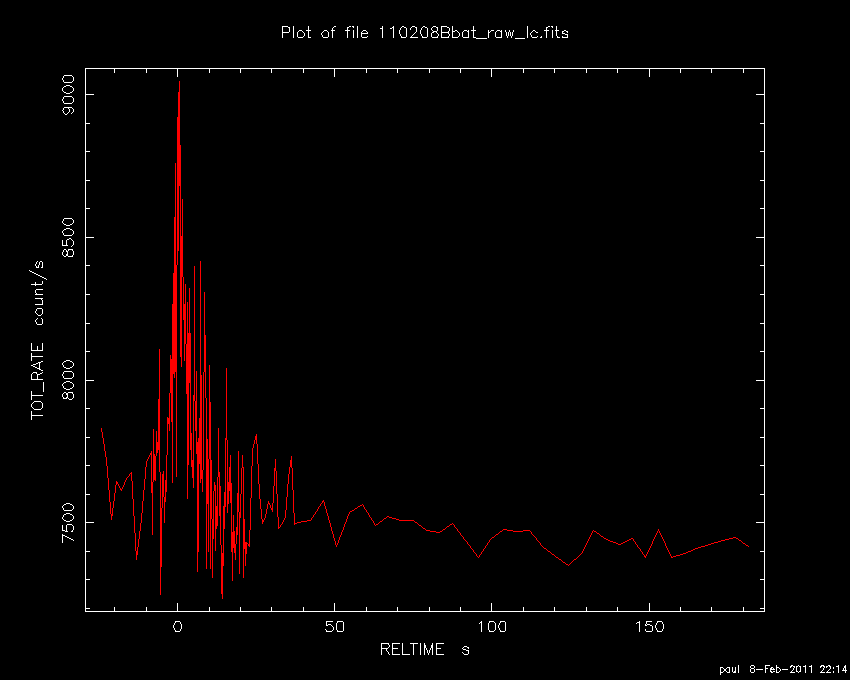
Task: Click the x-axis tick label 100
Action: click(491, 627)
